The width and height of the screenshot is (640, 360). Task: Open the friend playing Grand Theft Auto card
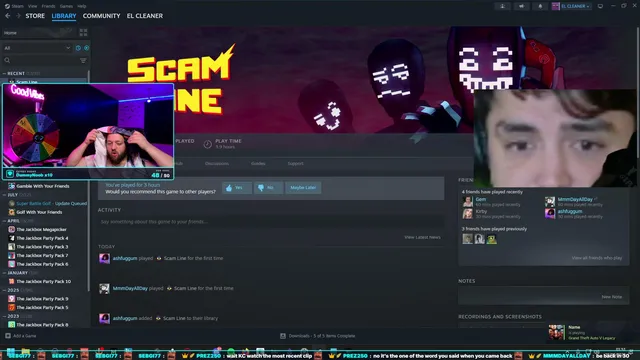tap(589, 332)
